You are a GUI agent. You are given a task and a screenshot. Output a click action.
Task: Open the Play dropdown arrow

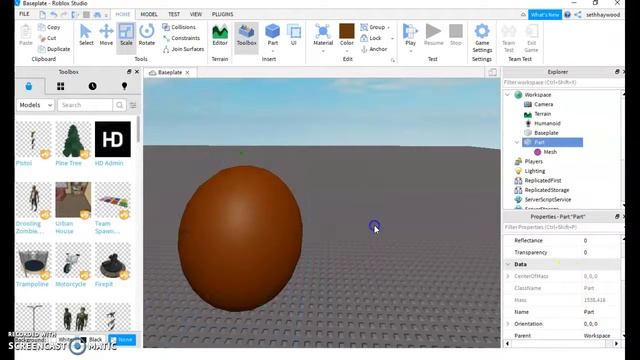point(410,51)
